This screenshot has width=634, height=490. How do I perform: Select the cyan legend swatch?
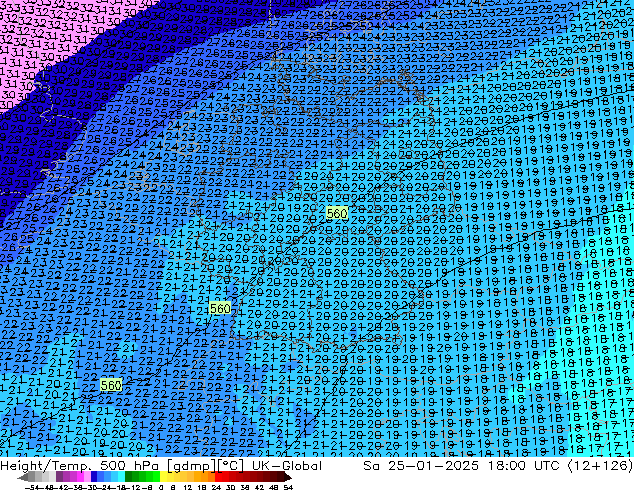[122, 477]
